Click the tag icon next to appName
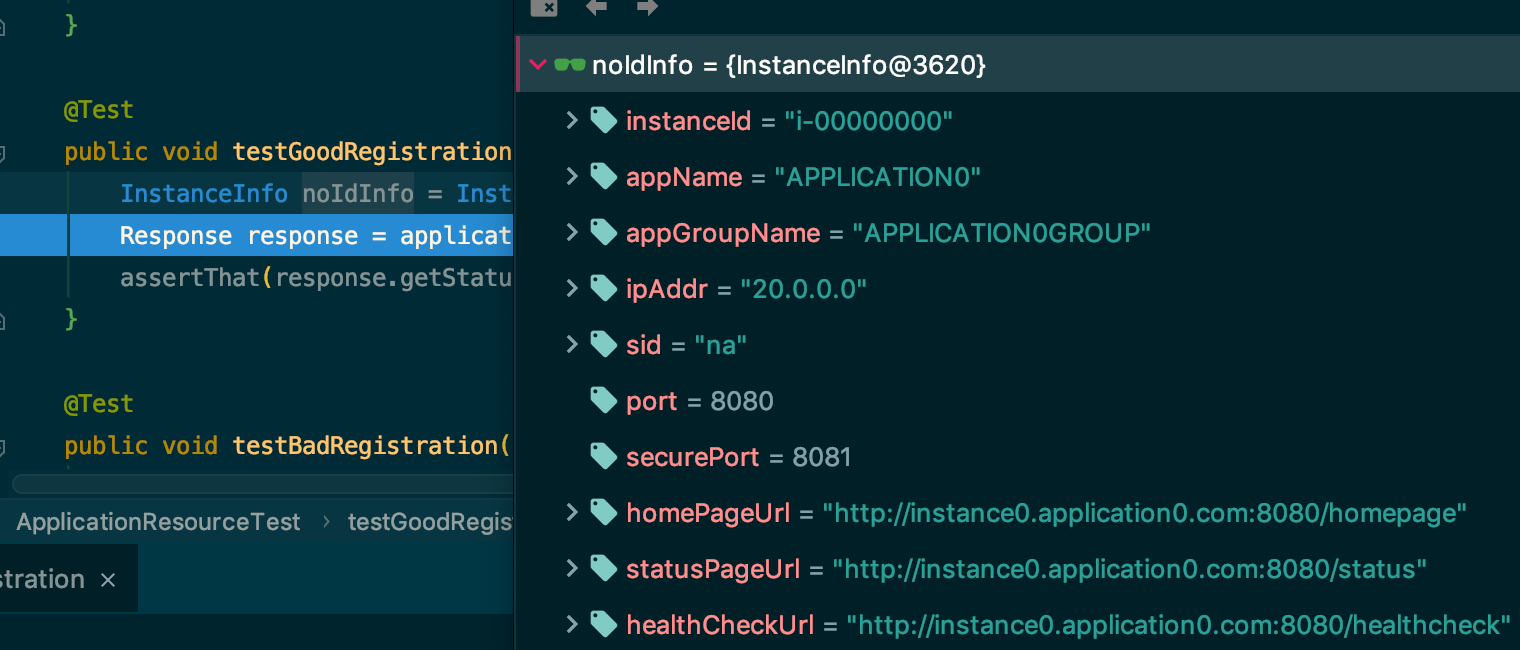Screen dimensions: 1520x650 [x=603, y=177]
